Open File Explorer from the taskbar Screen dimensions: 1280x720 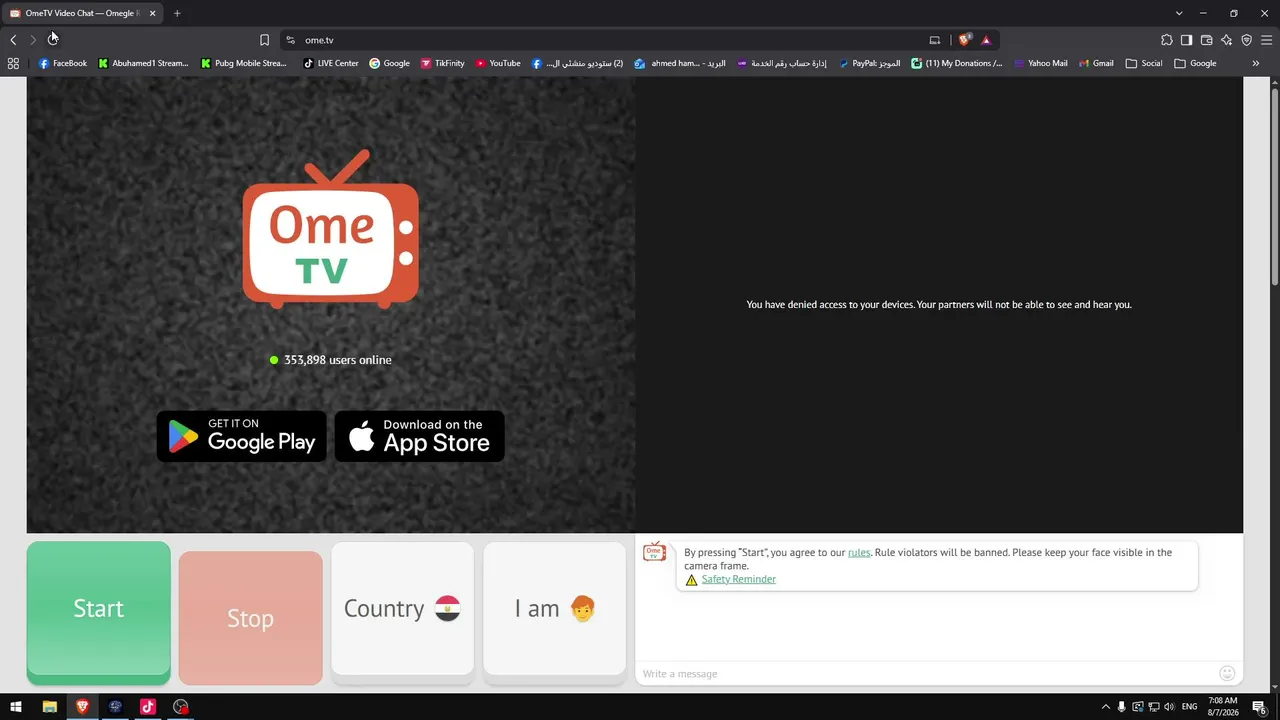click(49, 706)
